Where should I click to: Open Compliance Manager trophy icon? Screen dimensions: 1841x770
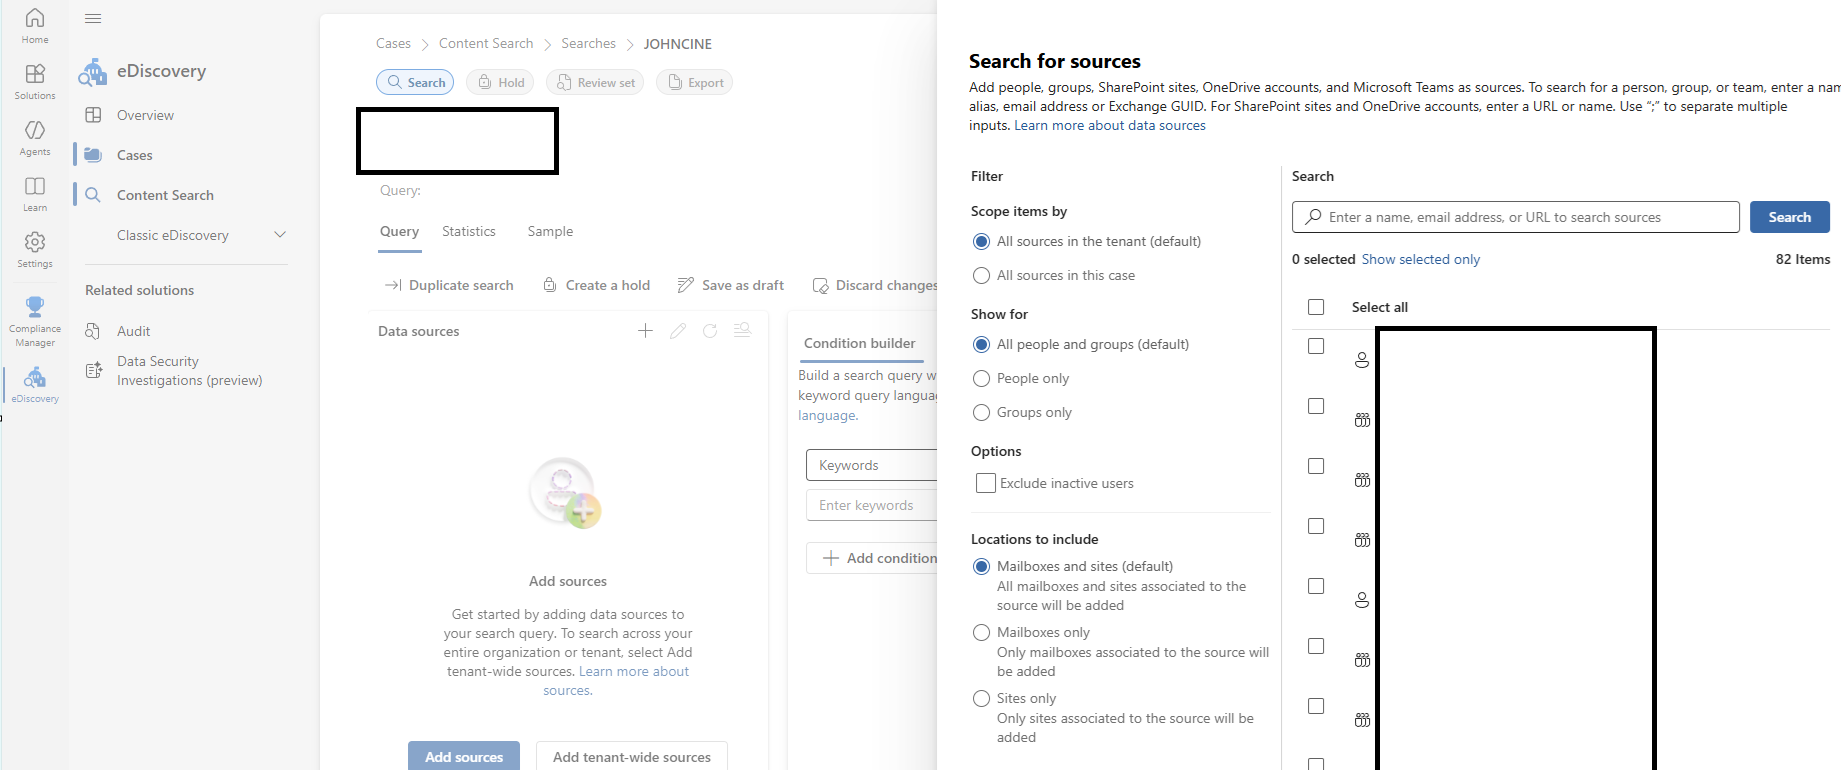point(35,306)
